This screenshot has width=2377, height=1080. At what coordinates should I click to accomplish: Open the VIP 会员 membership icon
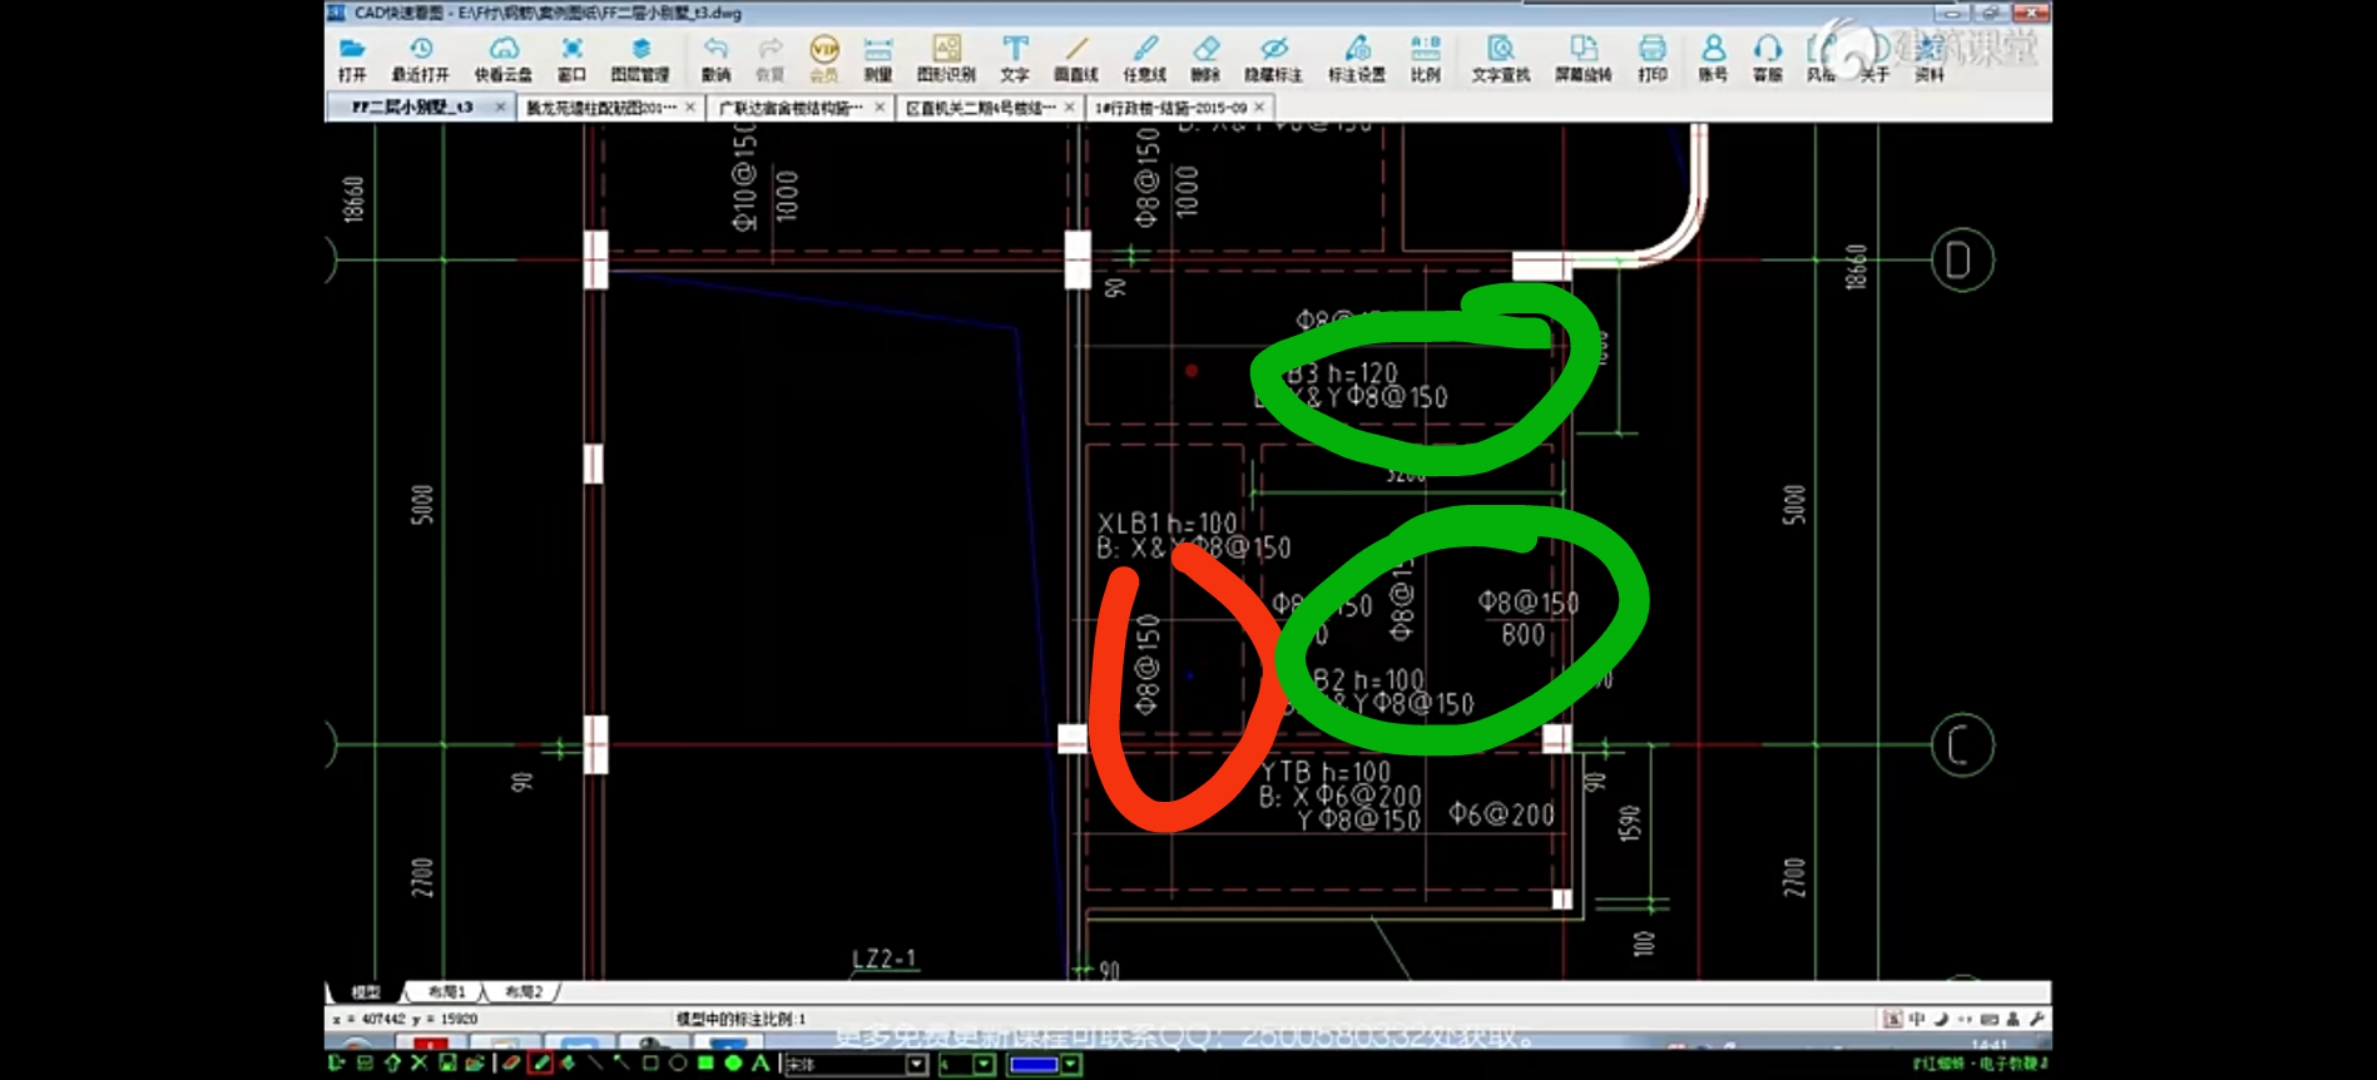824,59
